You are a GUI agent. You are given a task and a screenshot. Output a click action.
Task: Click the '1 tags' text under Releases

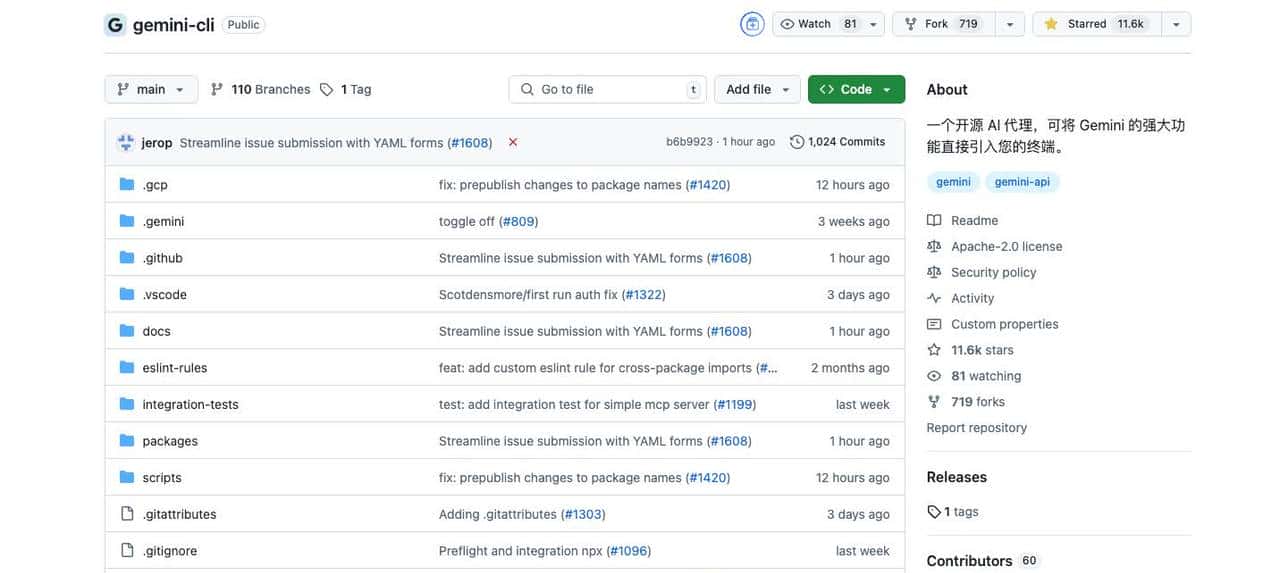pos(961,512)
